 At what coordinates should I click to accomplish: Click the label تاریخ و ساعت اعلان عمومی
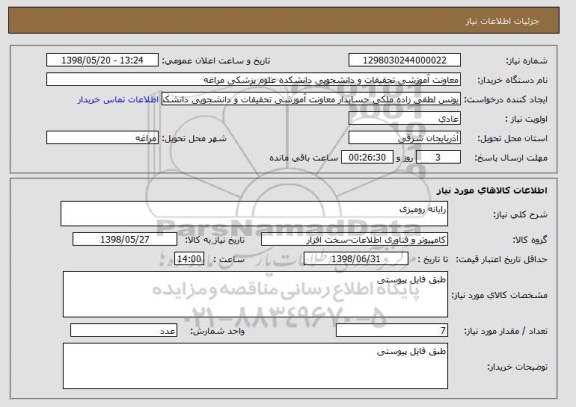coord(216,61)
